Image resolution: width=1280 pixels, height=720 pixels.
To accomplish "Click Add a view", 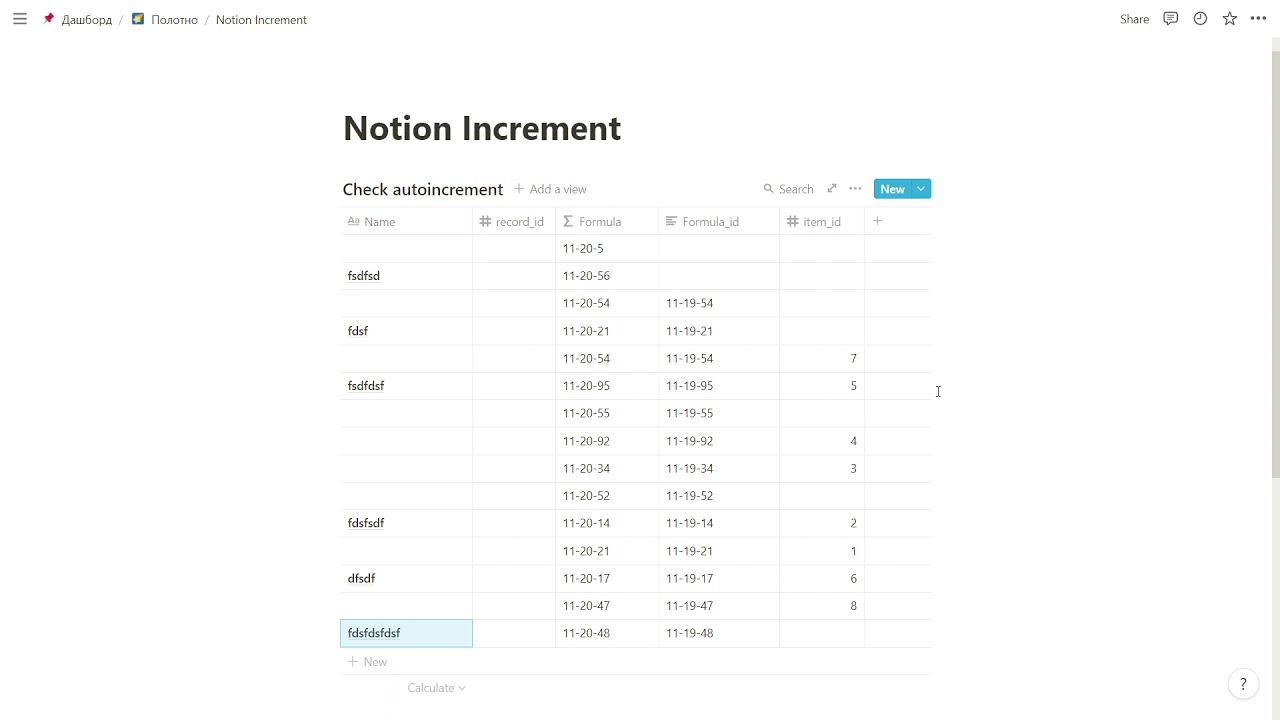I will click(550, 189).
